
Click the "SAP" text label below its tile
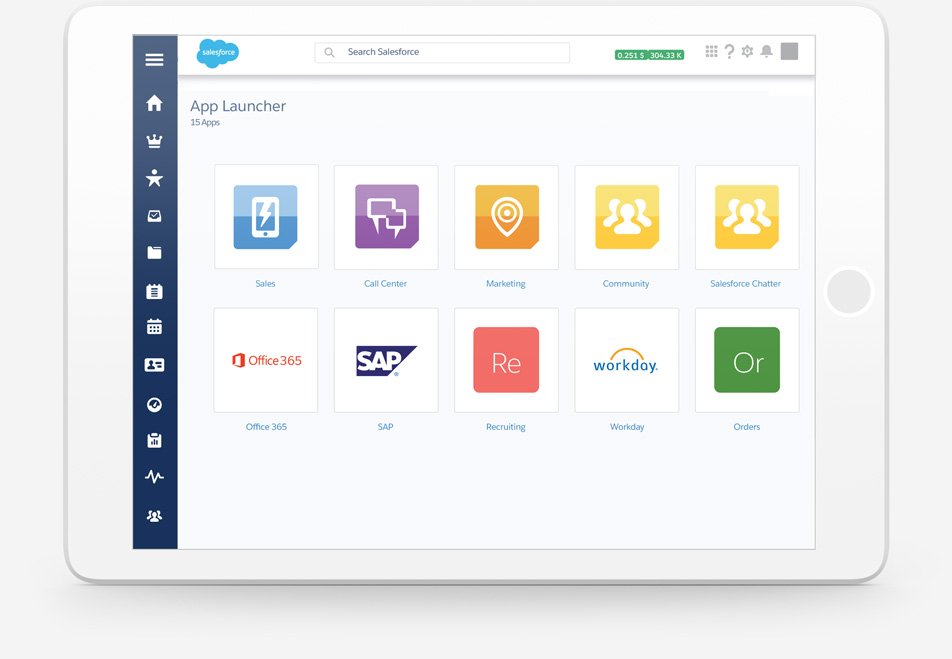386,427
